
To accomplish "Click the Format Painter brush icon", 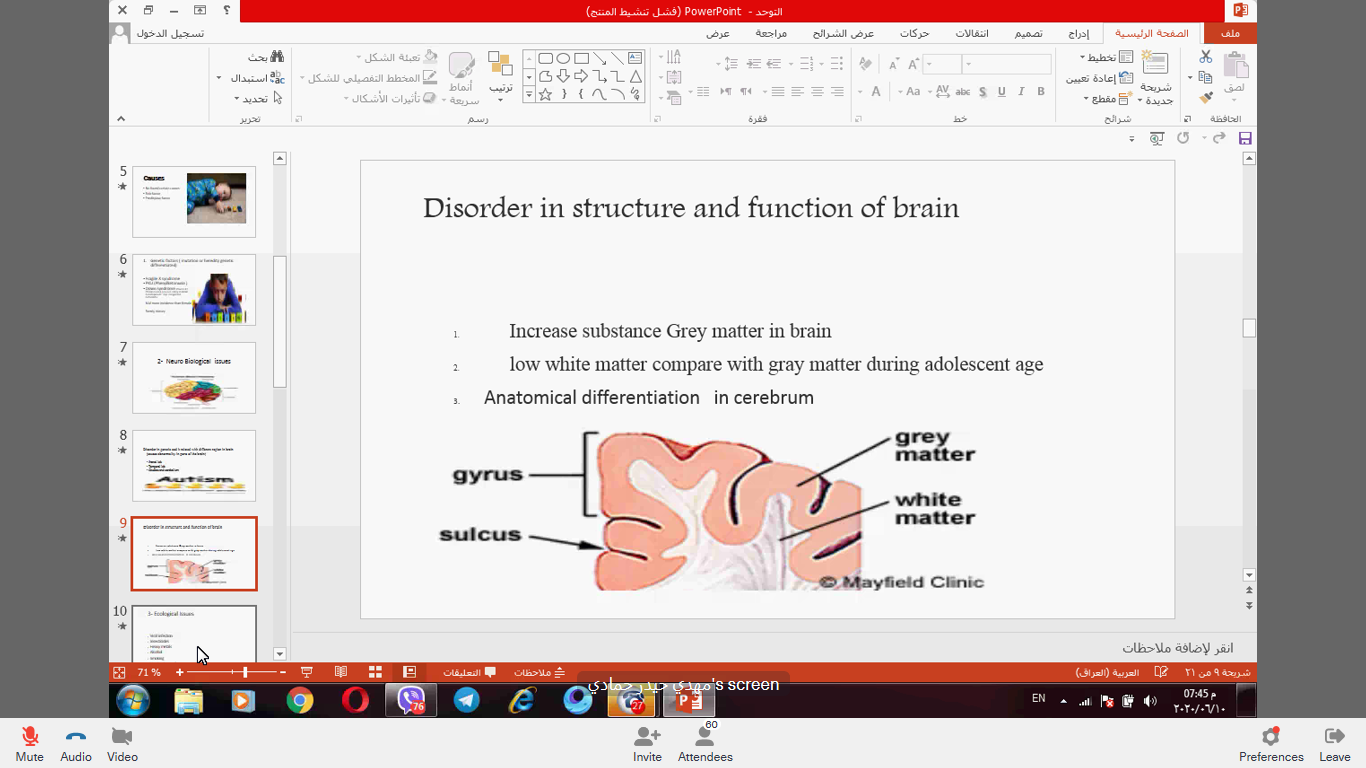I will [x=1206, y=98].
